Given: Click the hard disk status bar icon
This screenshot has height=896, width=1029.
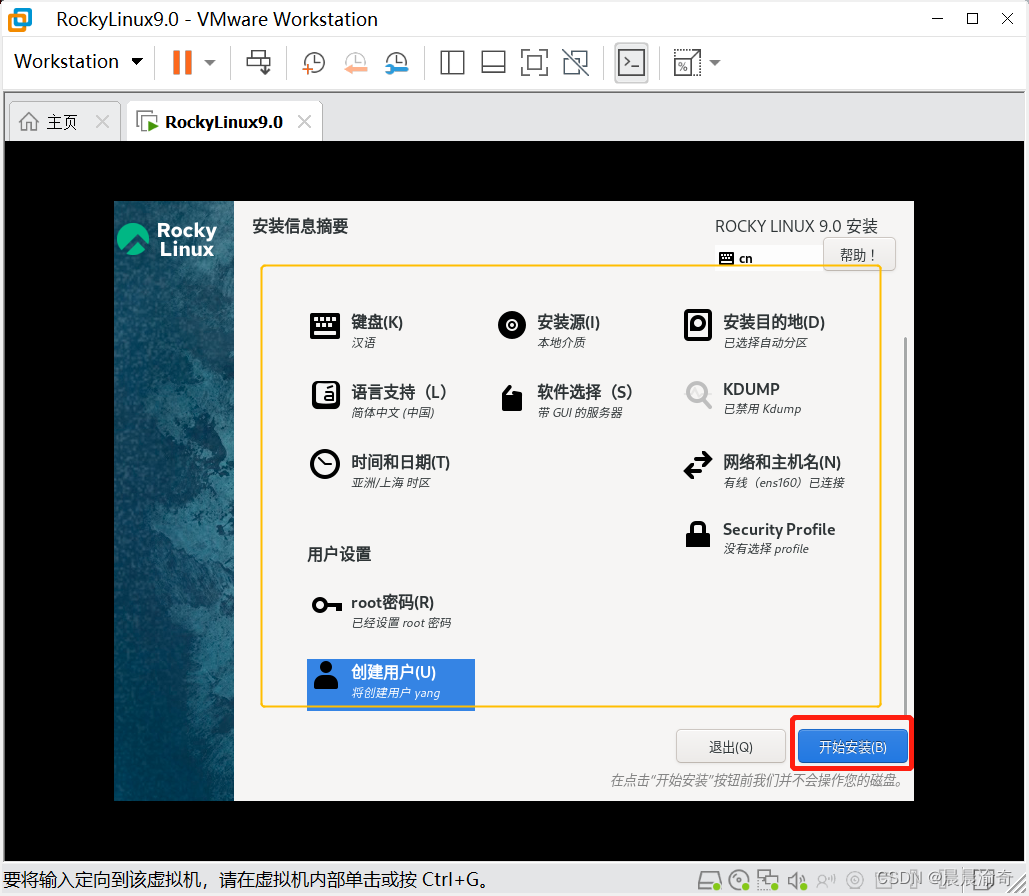Looking at the screenshot, I should 709,880.
